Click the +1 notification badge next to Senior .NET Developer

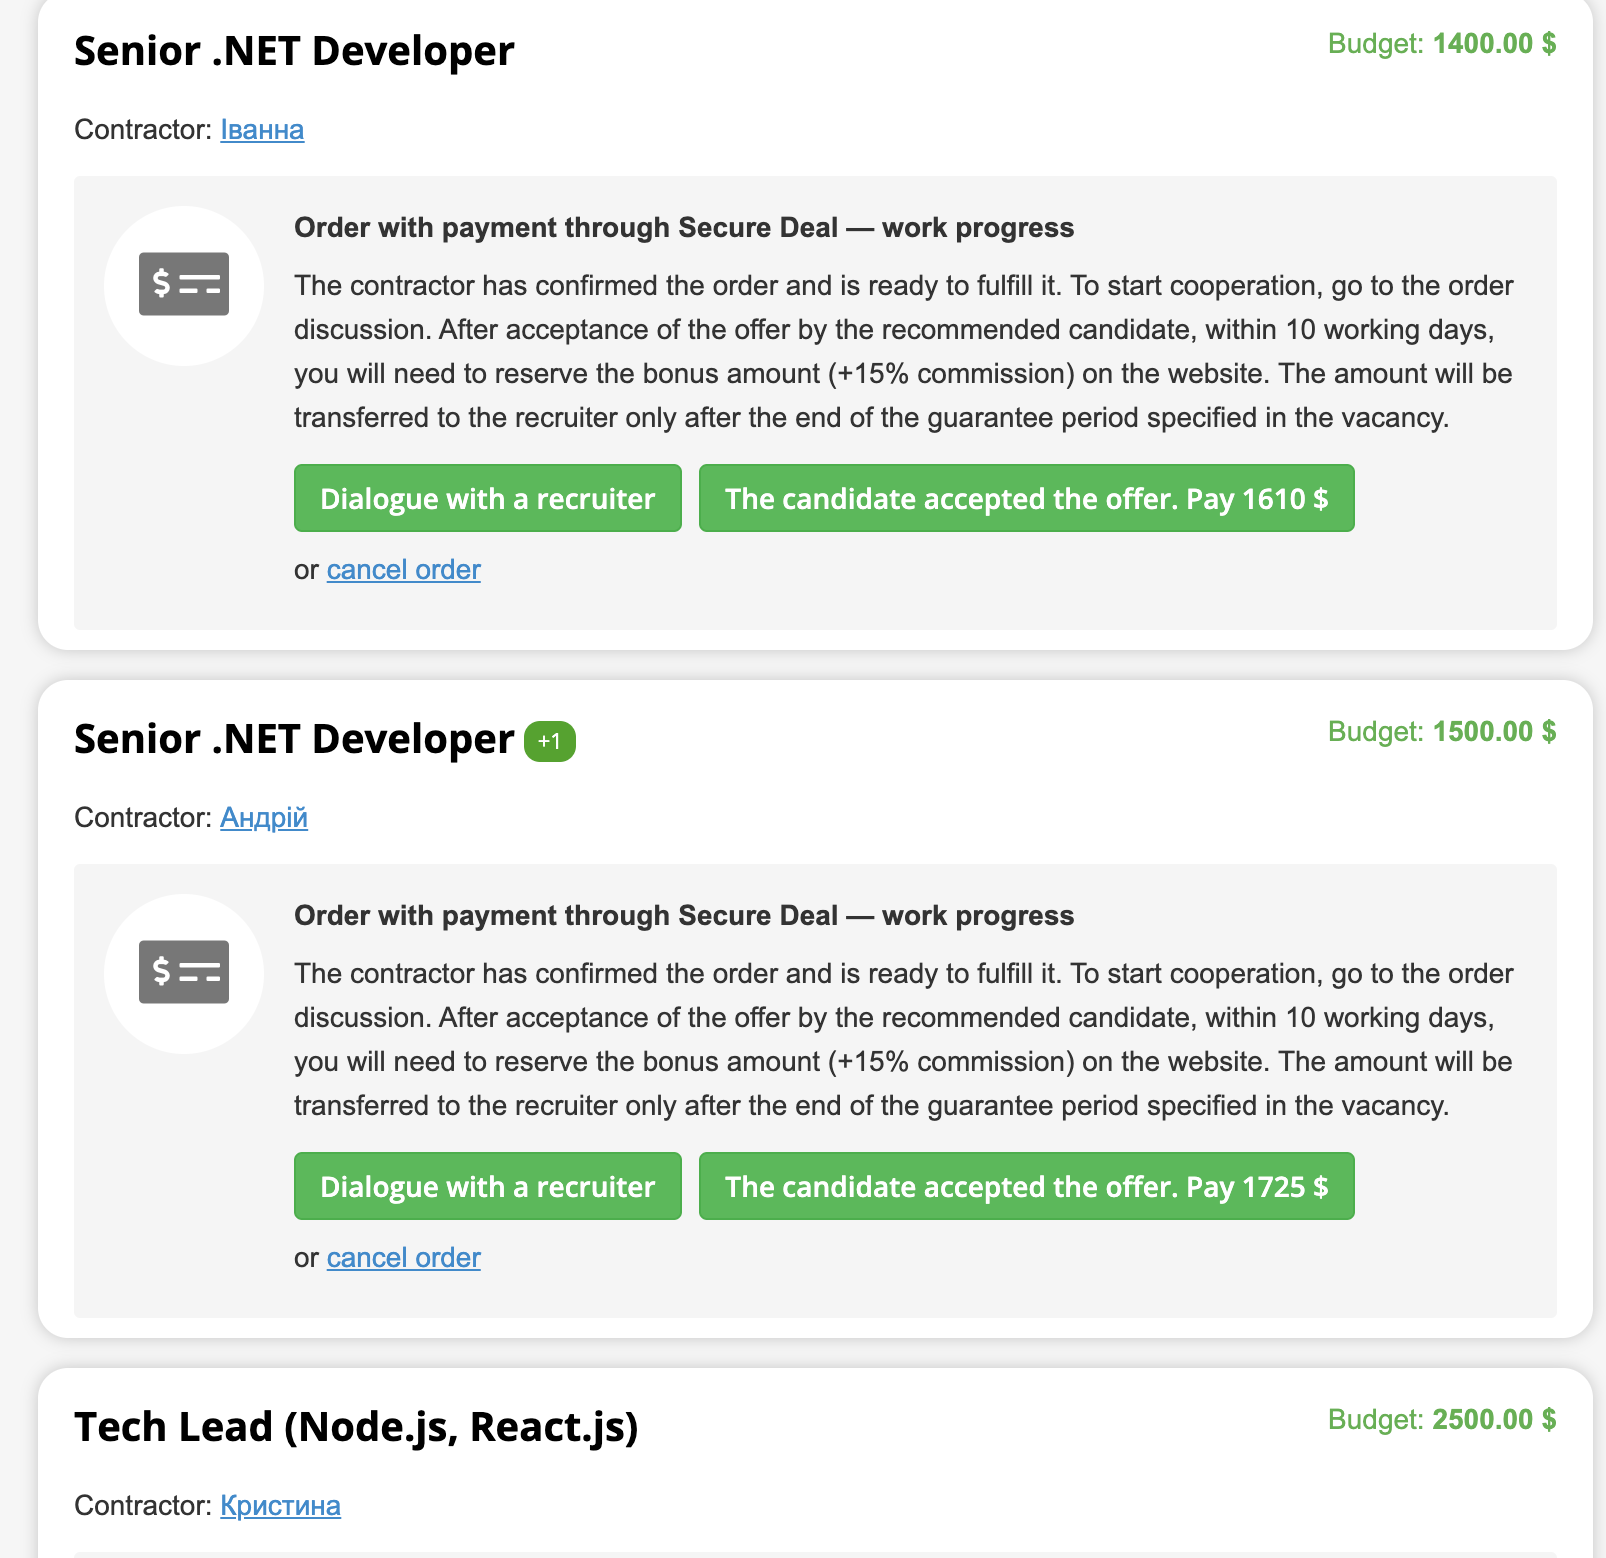click(550, 742)
